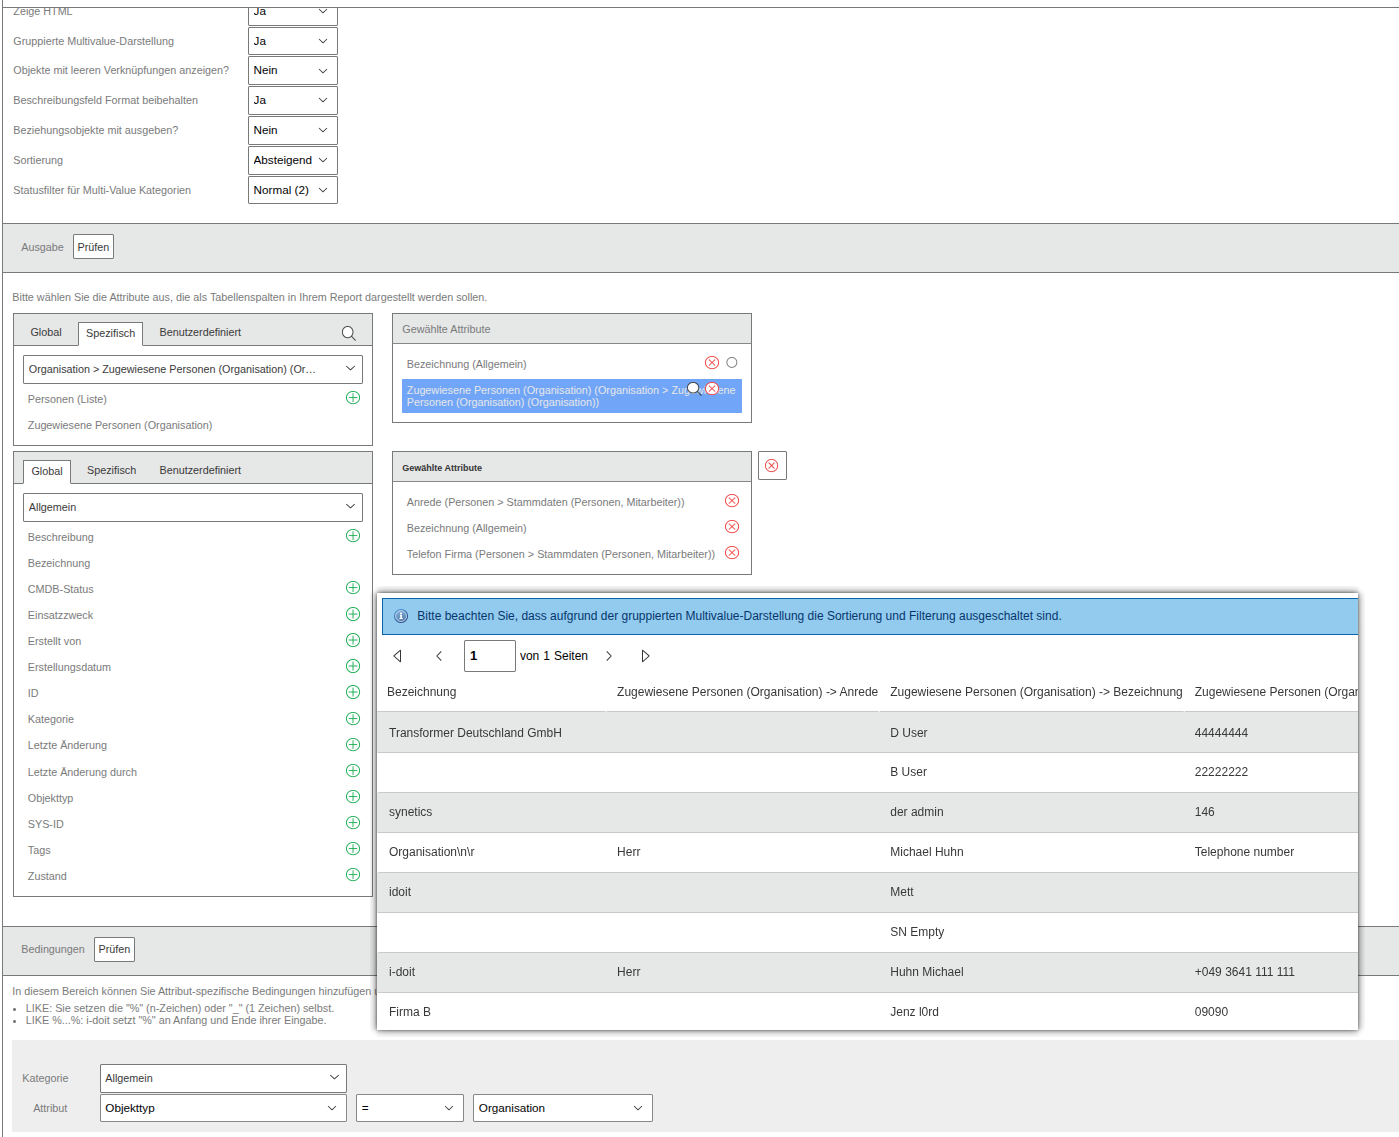This screenshot has width=1399, height=1137.
Task: Switch to Benutzerdefiniert tab in upper panel
Action: pos(200,332)
